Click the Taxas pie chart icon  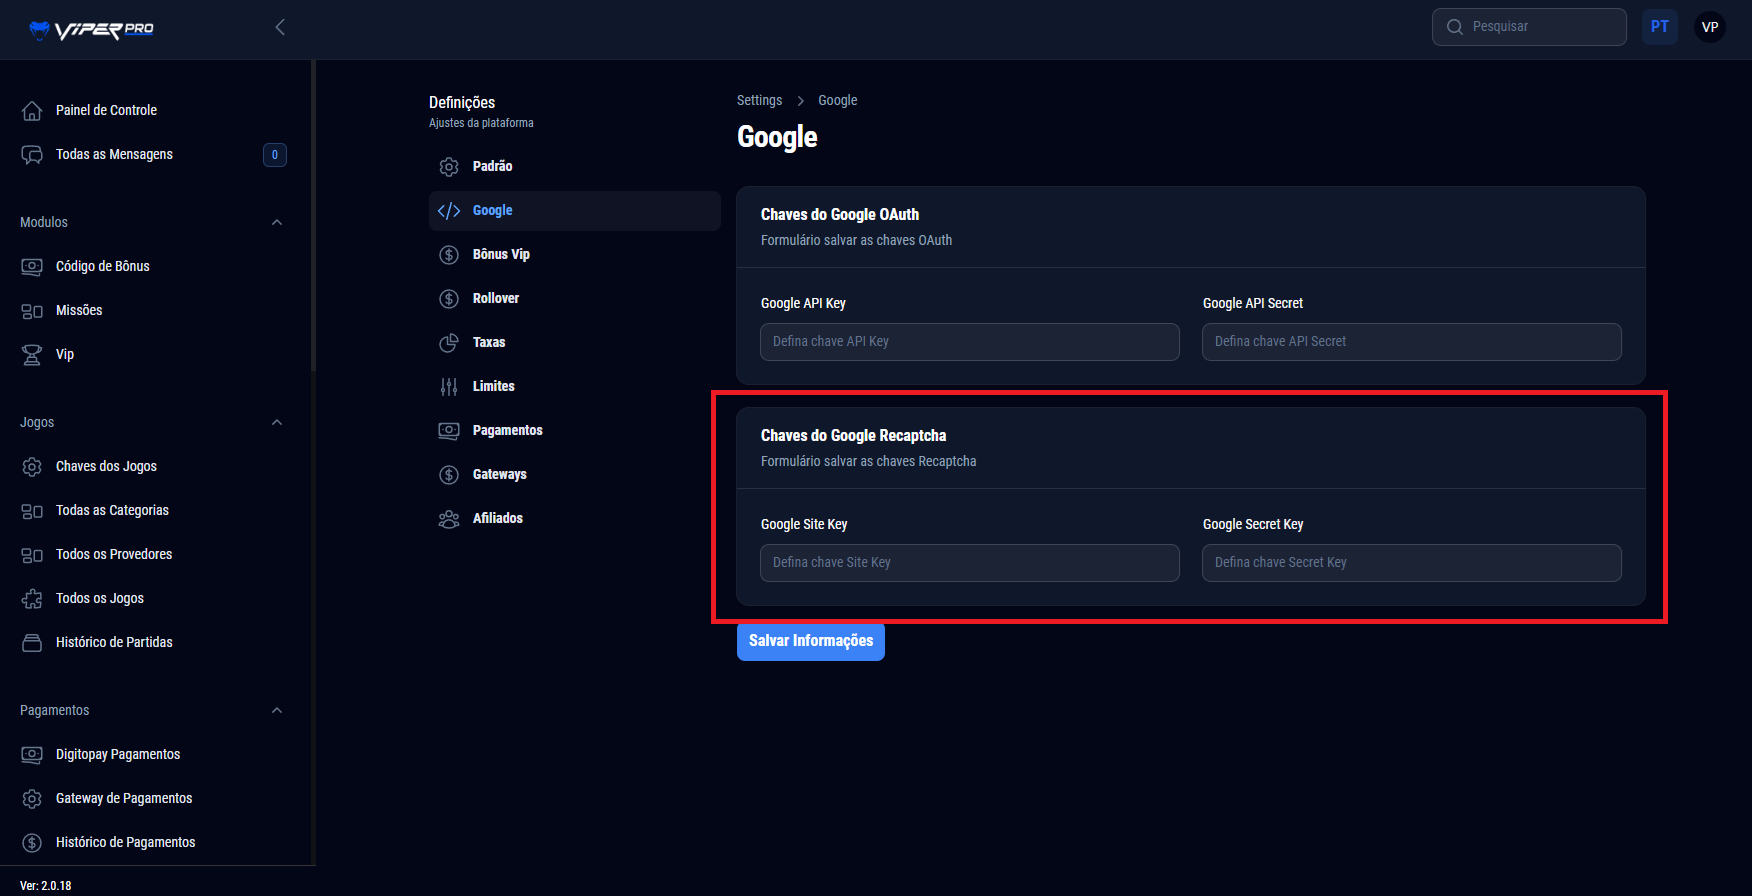[x=449, y=343]
